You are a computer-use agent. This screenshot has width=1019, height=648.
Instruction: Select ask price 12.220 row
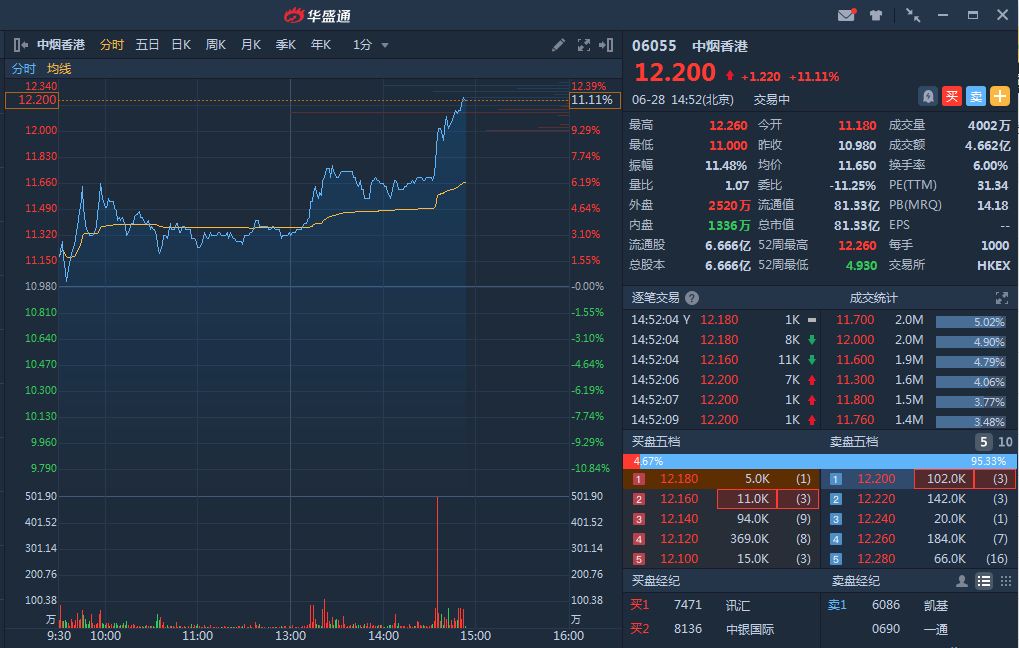pos(919,499)
